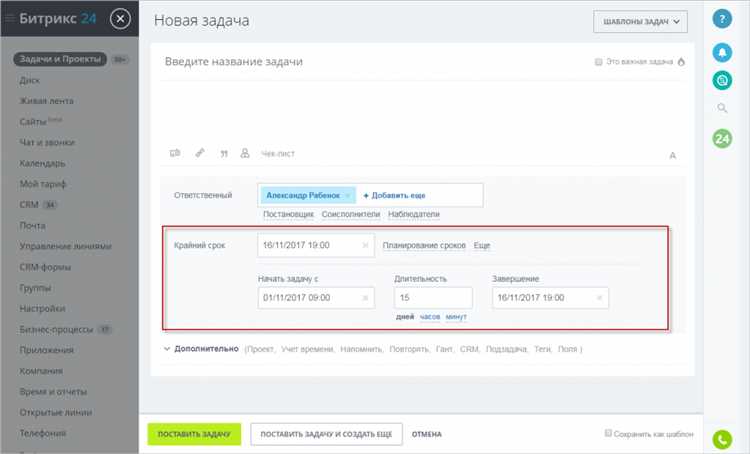Click 'Добавить еще' link
The height and width of the screenshot is (454, 750).
[x=394, y=195]
